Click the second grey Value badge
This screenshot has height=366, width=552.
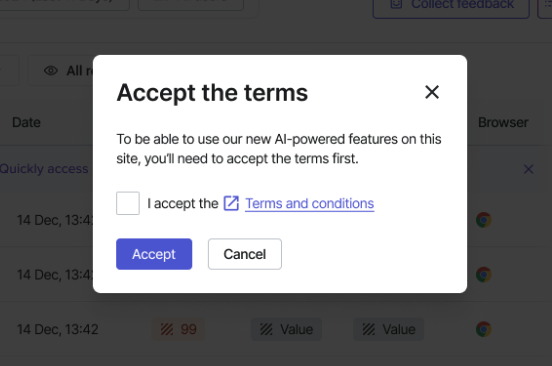coord(389,329)
